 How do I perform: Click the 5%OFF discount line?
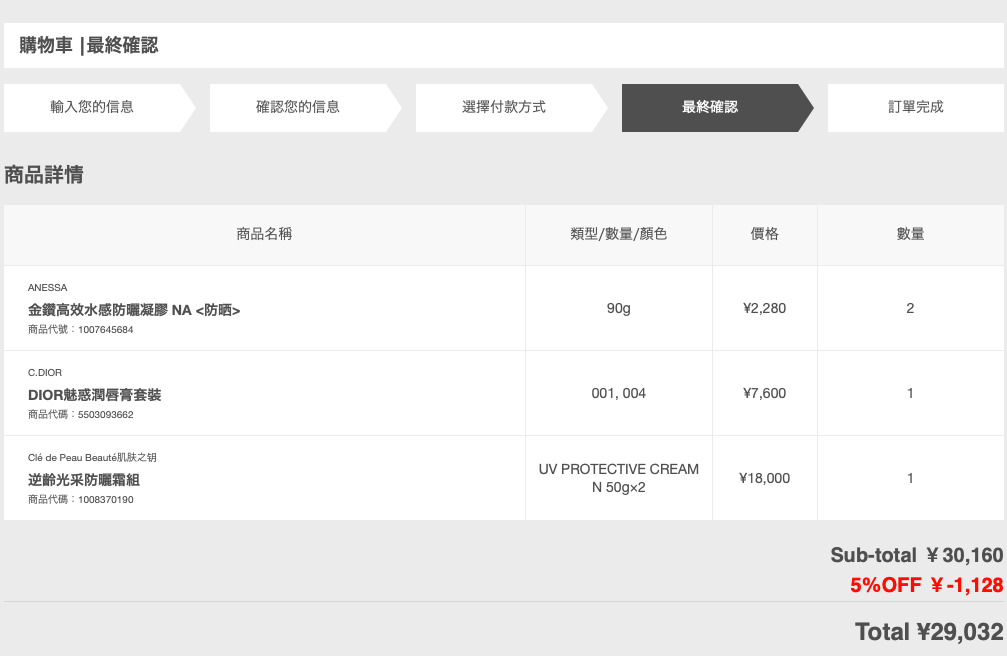(926, 586)
